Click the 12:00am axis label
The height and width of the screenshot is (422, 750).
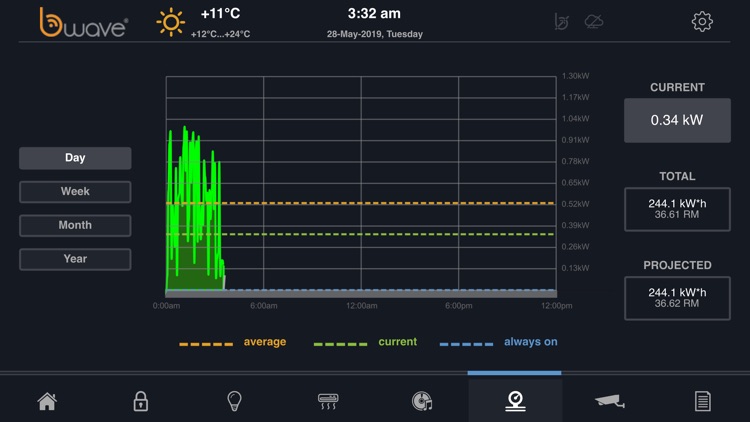point(362,306)
